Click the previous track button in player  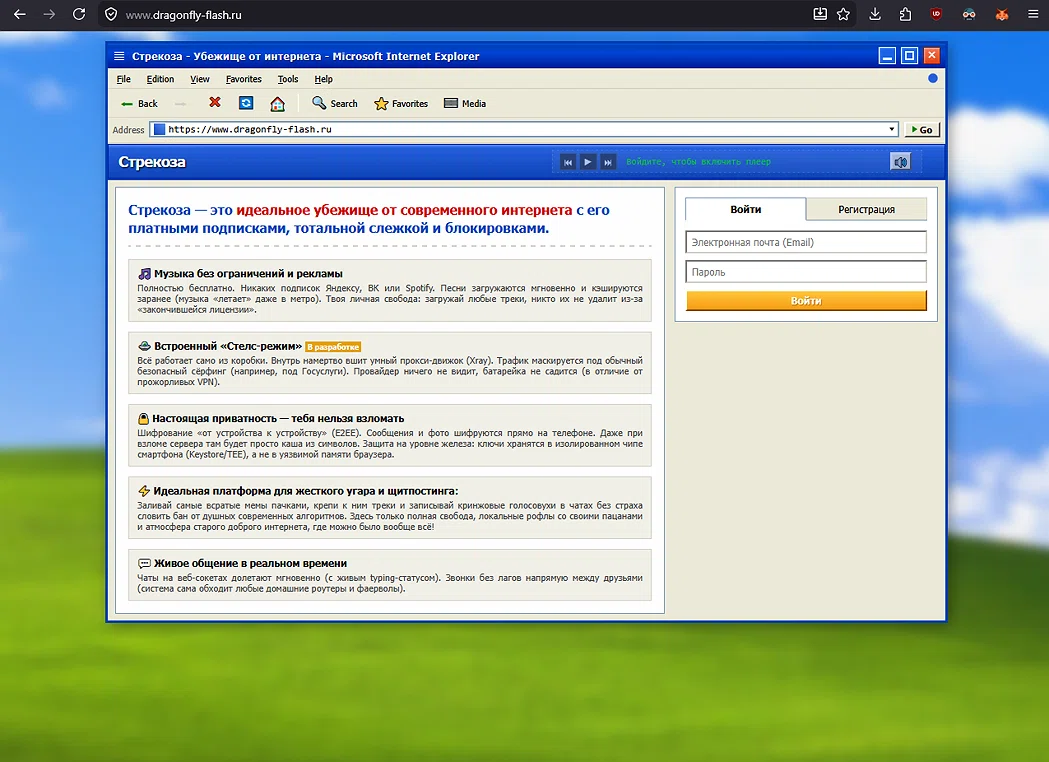pyautogui.click(x=567, y=162)
